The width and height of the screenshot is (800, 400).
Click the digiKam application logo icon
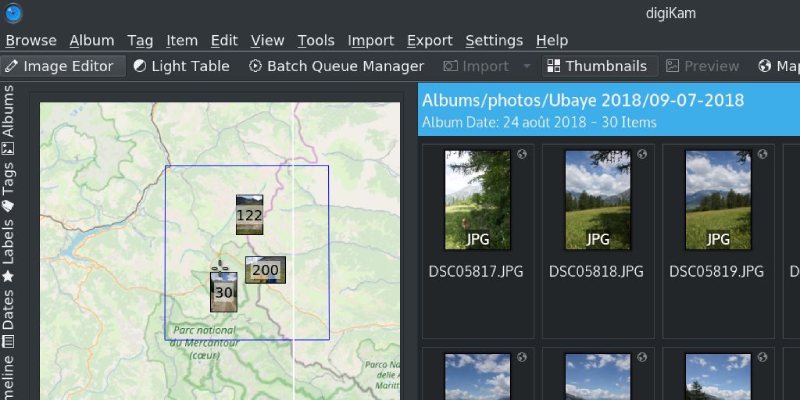12,12
